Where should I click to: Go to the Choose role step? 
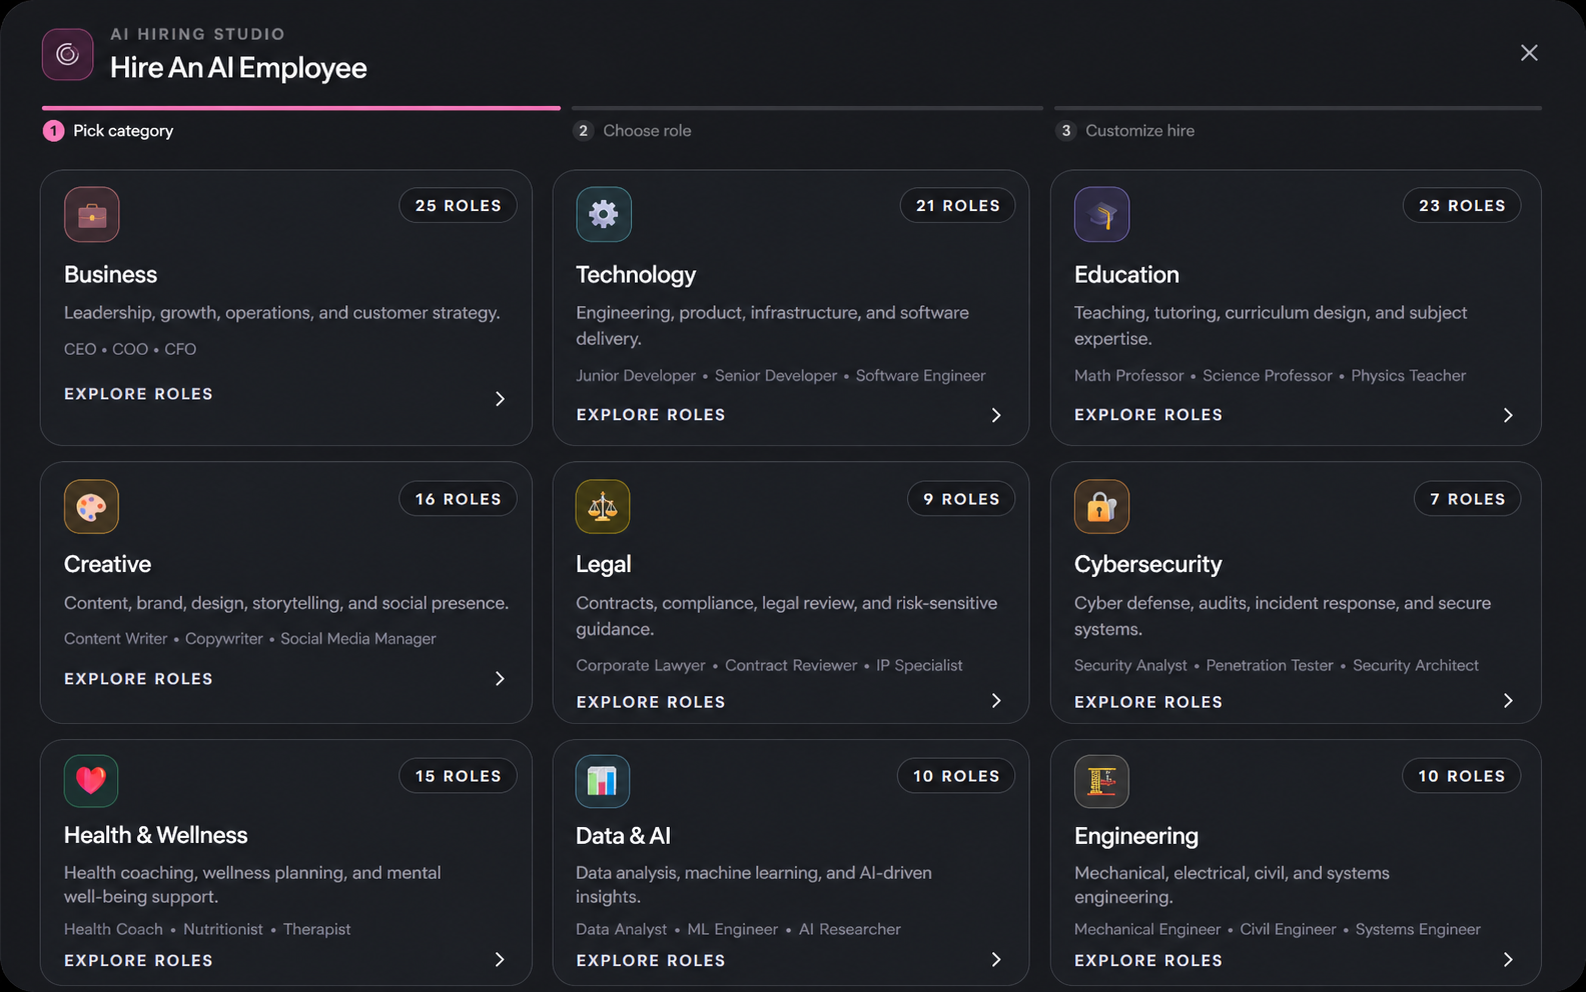pyautogui.click(x=632, y=130)
